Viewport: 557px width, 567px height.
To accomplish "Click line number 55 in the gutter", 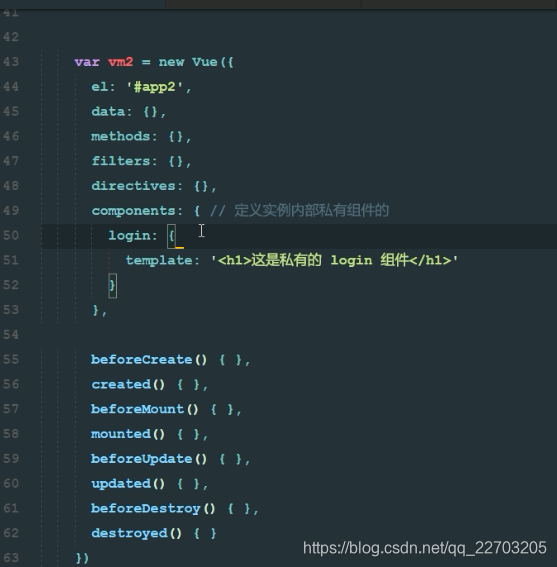I will click(x=11, y=359).
